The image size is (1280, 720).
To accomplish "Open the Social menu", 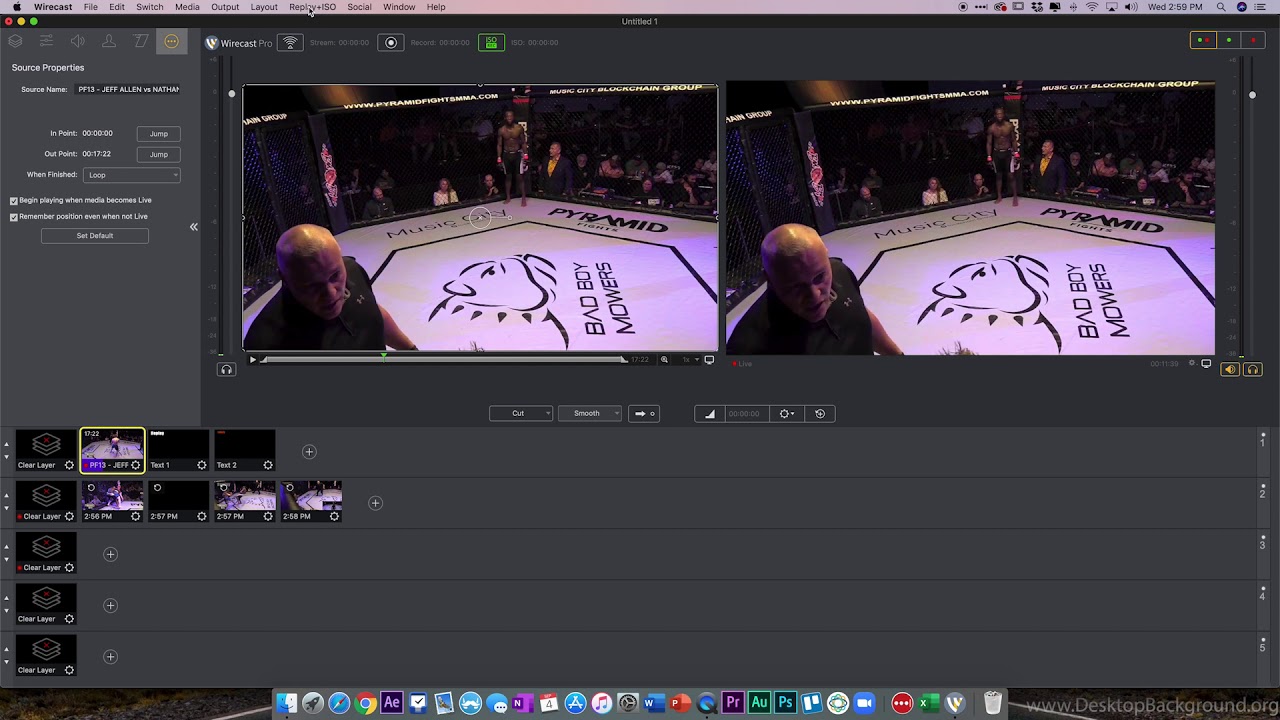I will click(x=359, y=7).
